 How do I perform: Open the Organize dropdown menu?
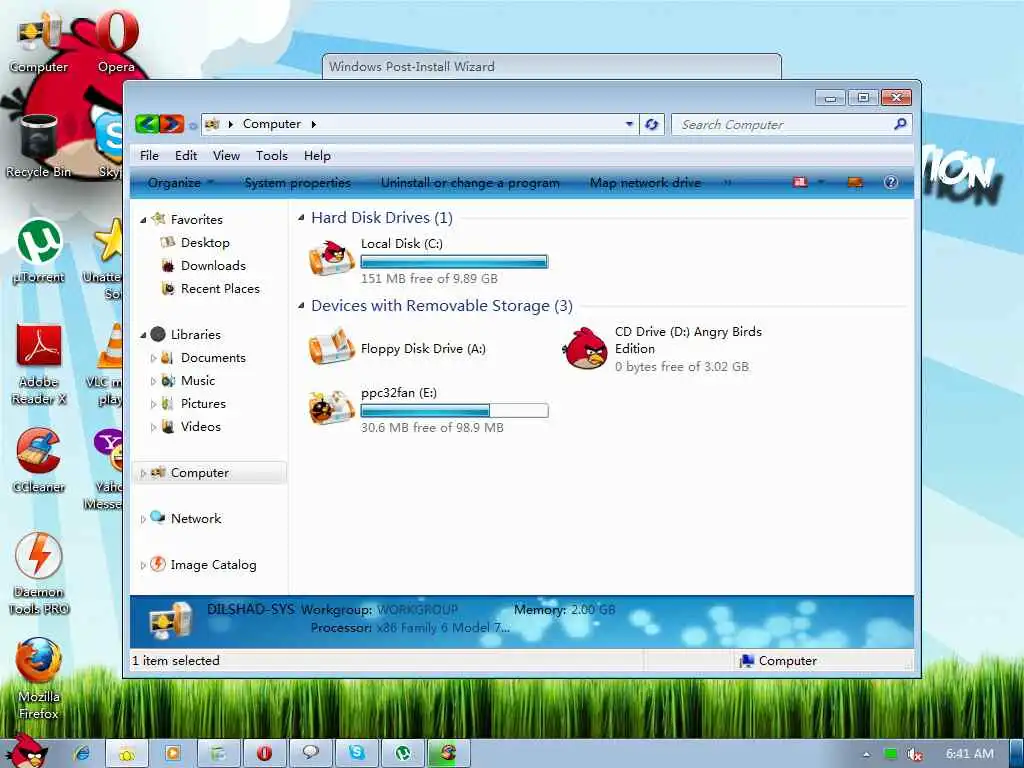[x=180, y=182]
